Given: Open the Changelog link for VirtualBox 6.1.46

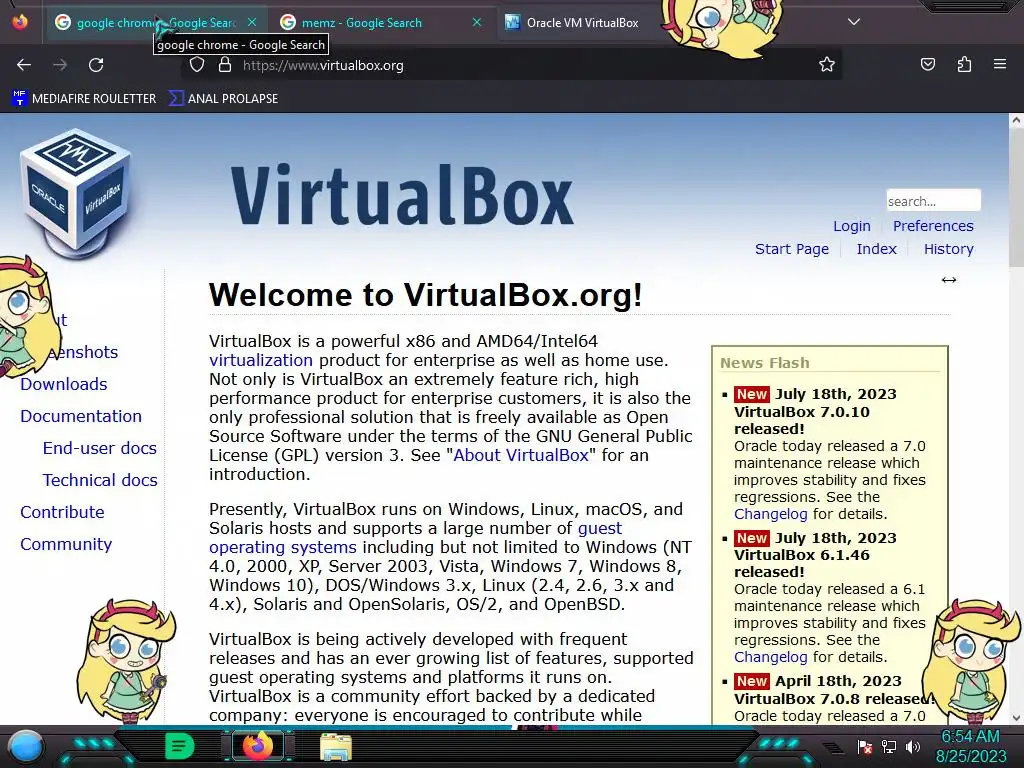Looking at the screenshot, I should click(771, 657).
